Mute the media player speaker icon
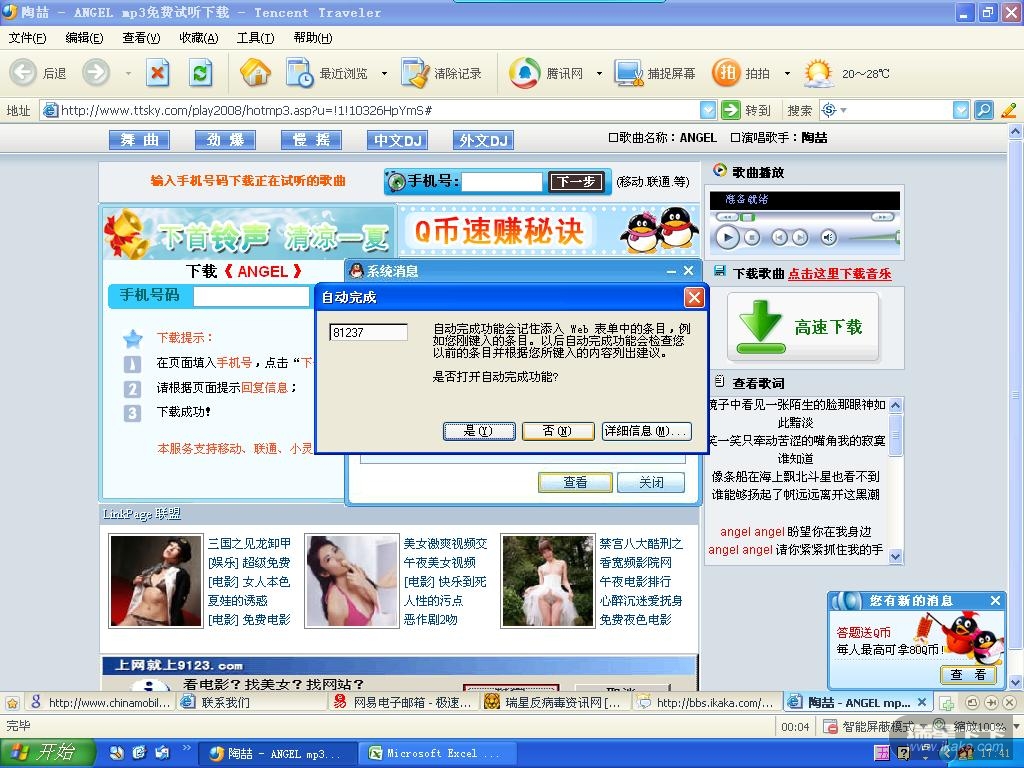 pos(829,238)
